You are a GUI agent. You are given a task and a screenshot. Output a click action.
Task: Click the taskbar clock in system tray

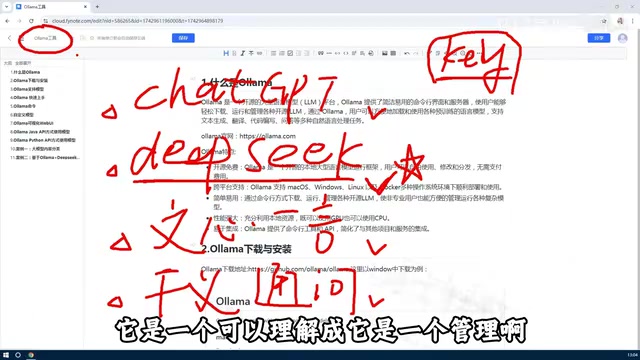click(x=632, y=355)
